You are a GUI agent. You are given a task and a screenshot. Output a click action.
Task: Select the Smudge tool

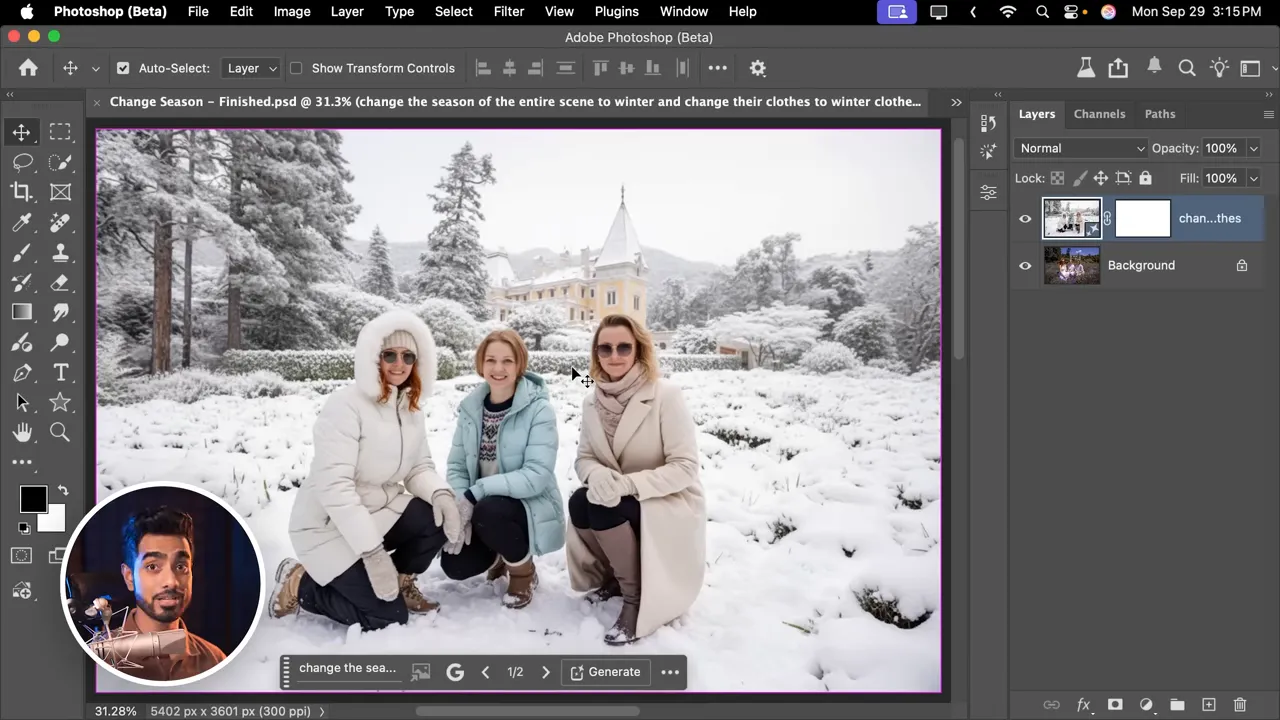[x=60, y=312]
